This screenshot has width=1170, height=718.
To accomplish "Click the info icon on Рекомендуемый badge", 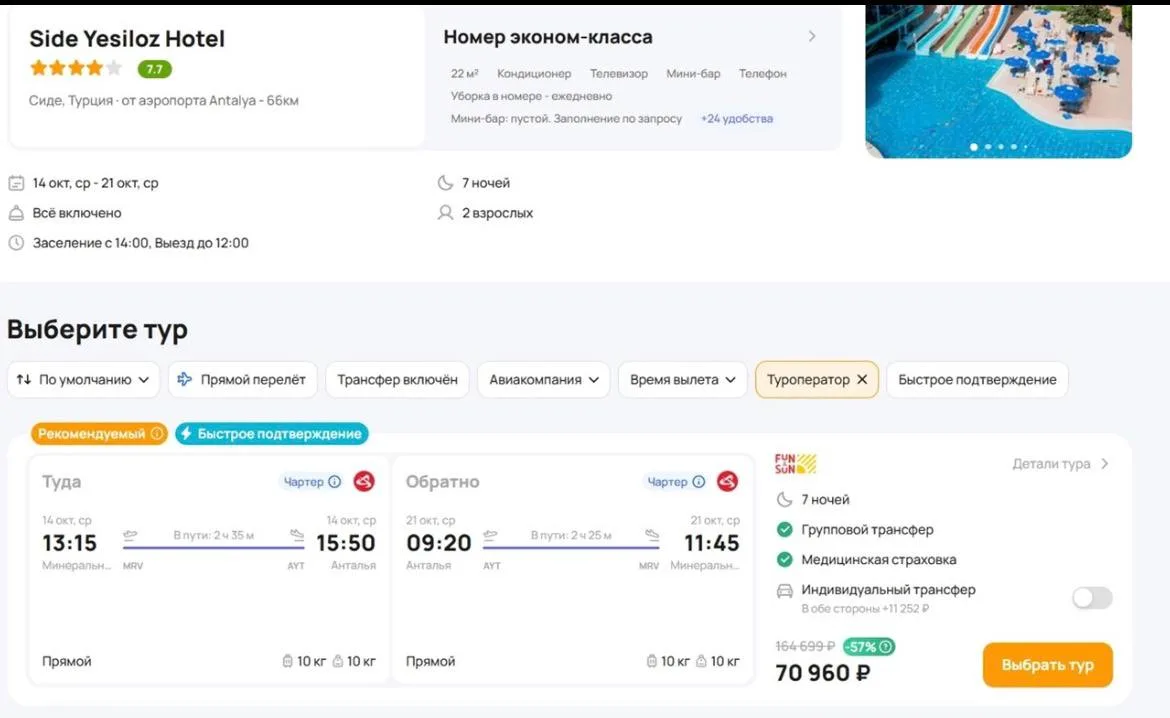I will 157,434.
